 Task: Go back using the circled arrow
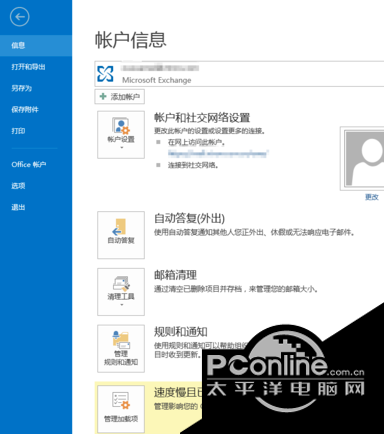pos(20,17)
